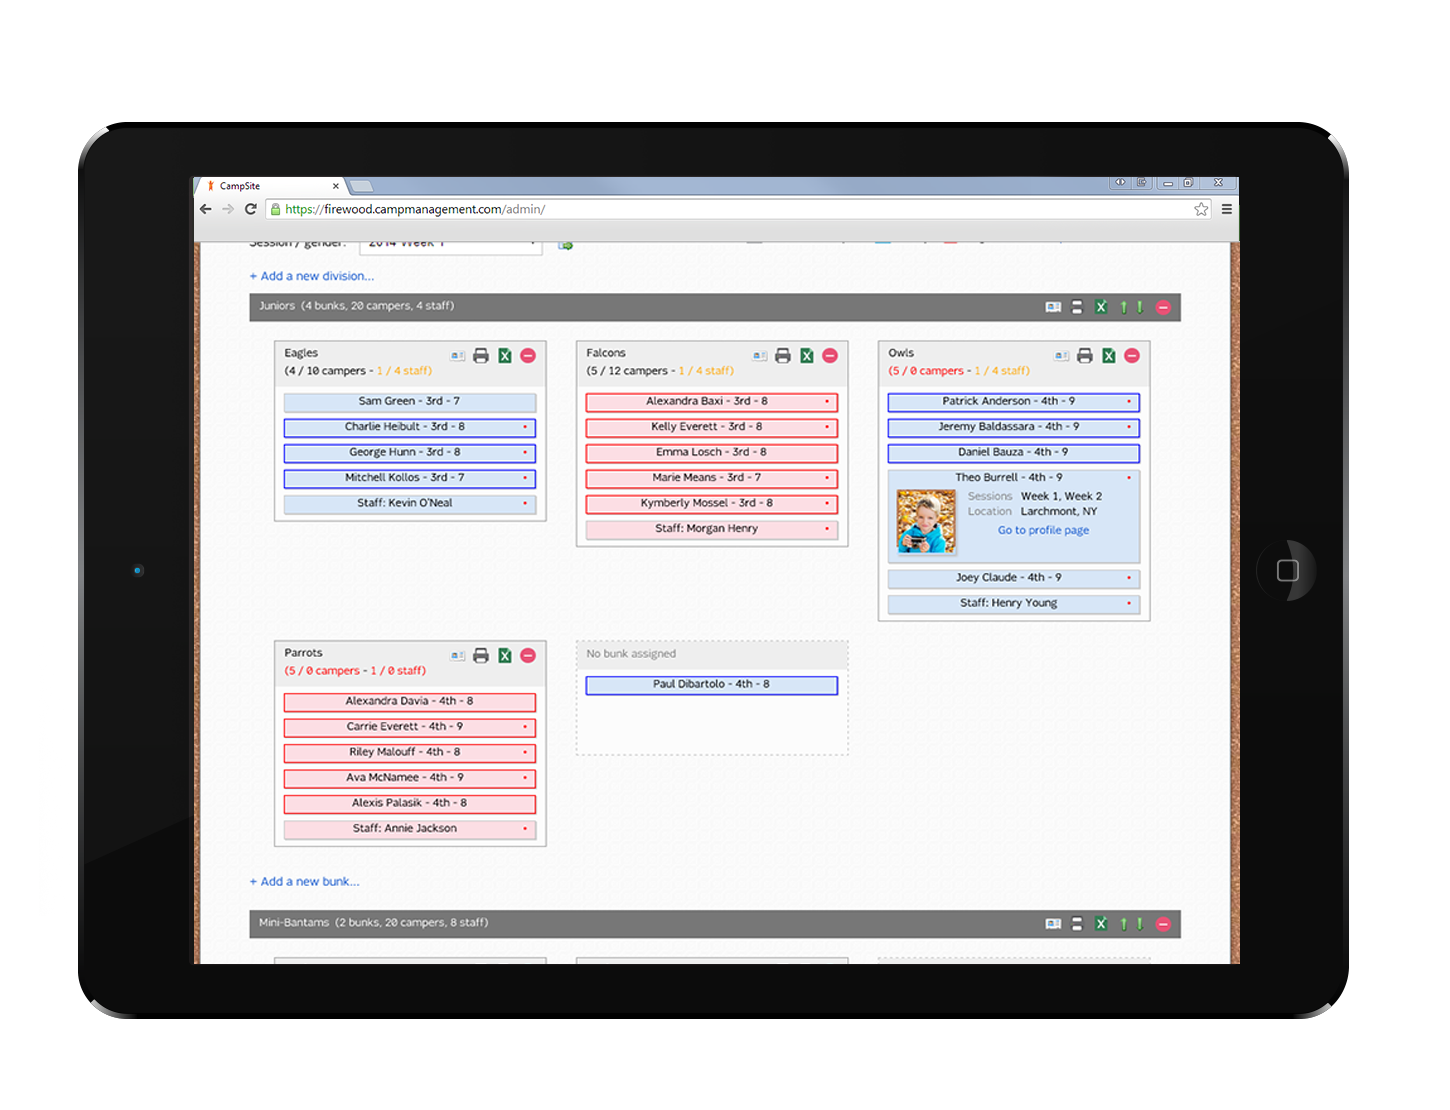1450x1110 pixels.
Task: Open a new browser tab
Action: coord(361,186)
